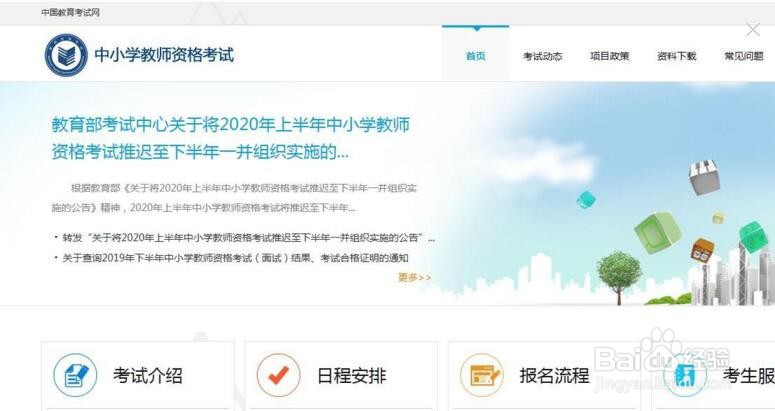Click the 考试介绍 document pencil icon
Screen dimensions: 775x411
pos(75,375)
